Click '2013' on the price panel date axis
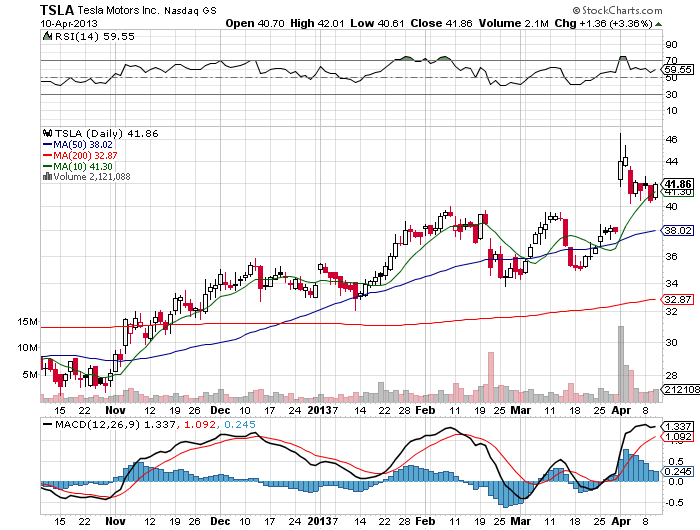The width and height of the screenshot is (700, 530). 320,410
